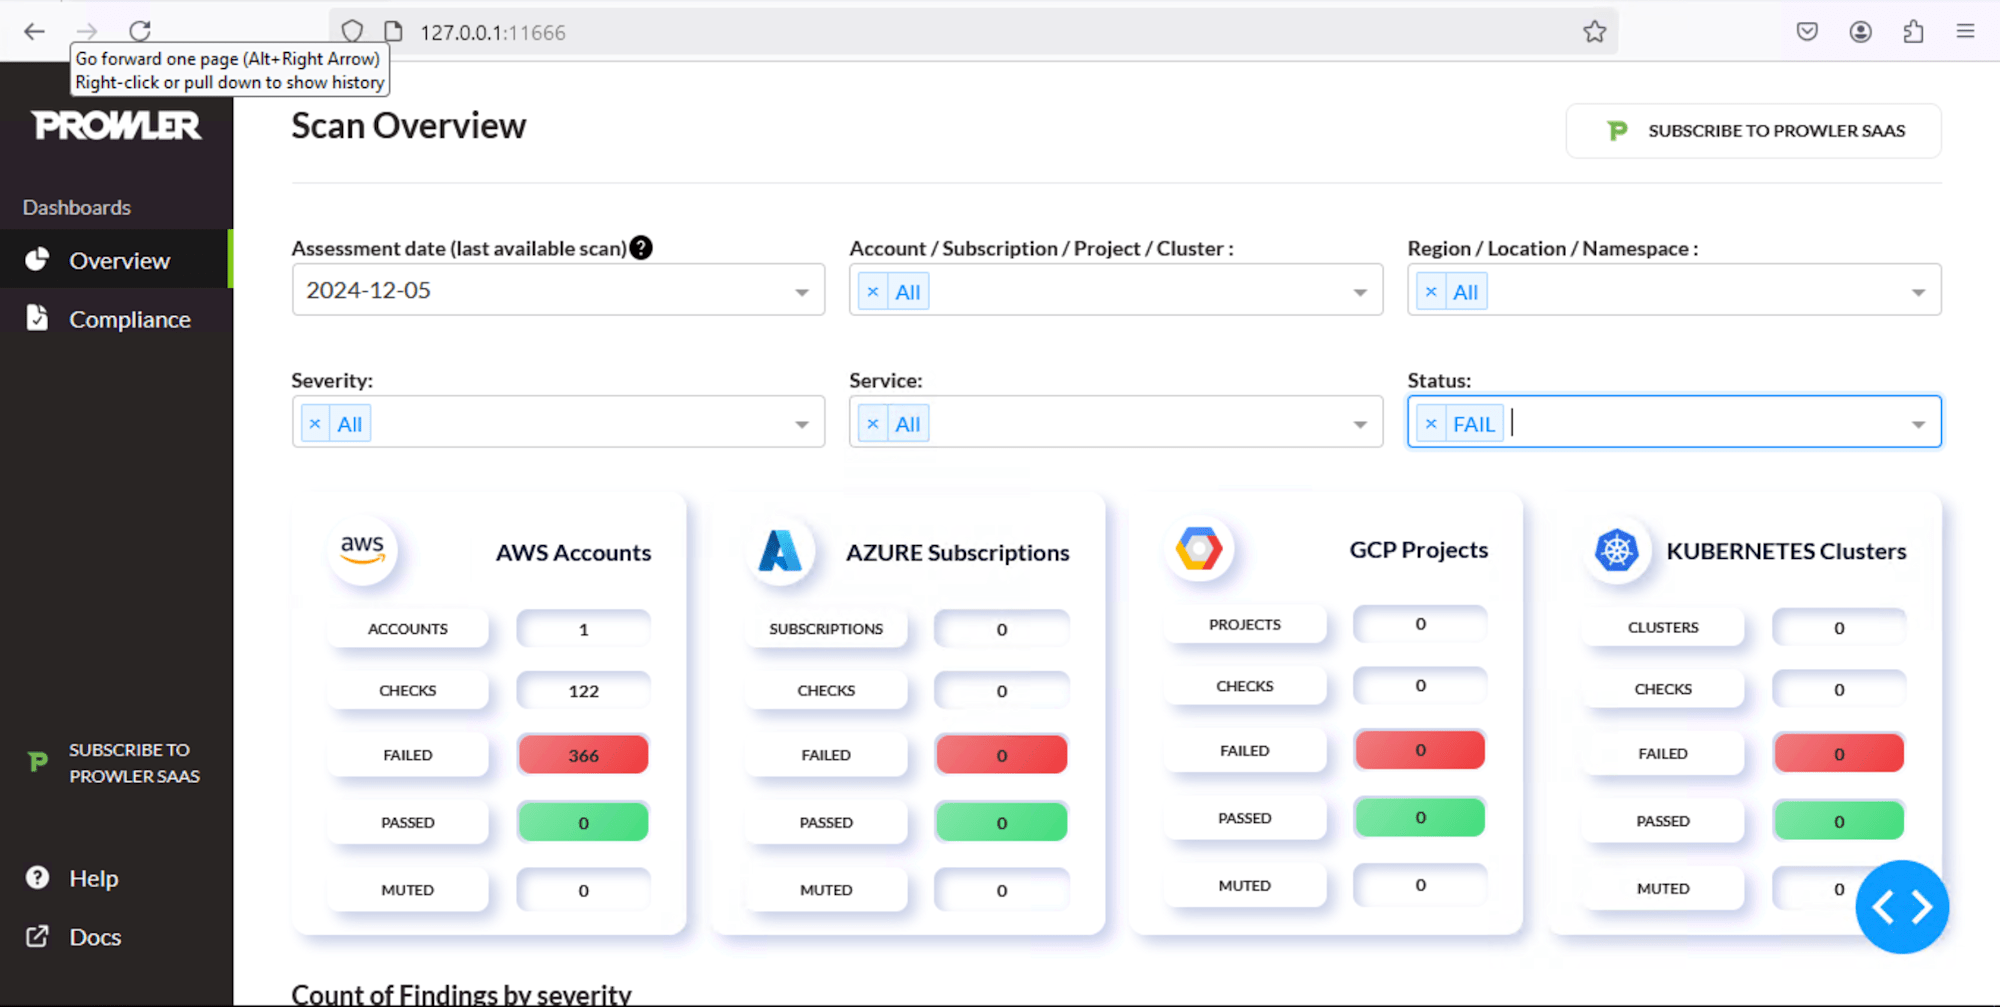
Task: Open the browser hamburger menu
Action: point(1965,32)
